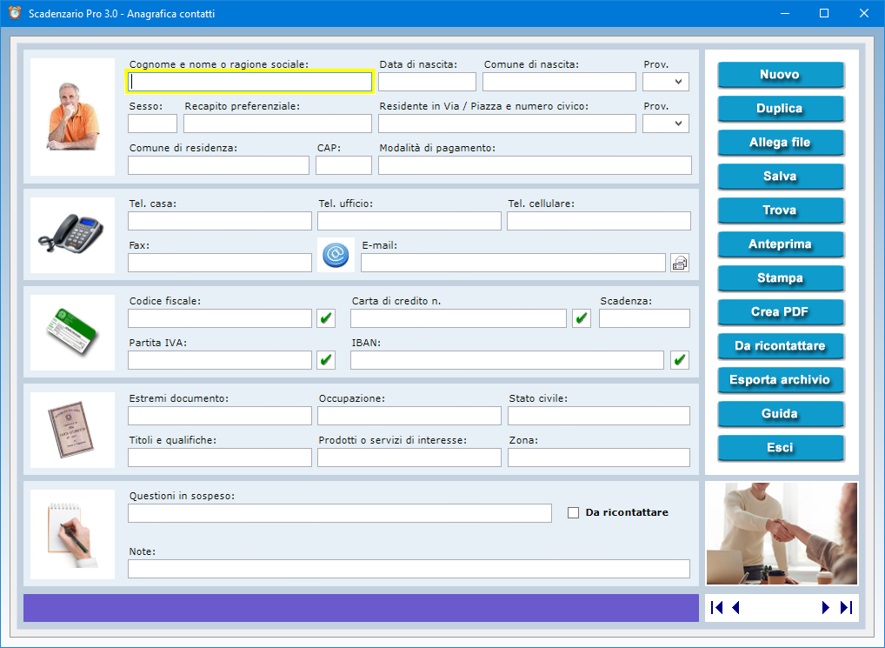Click the Stampa button
Screen dimensions: 885x648
click(781, 278)
